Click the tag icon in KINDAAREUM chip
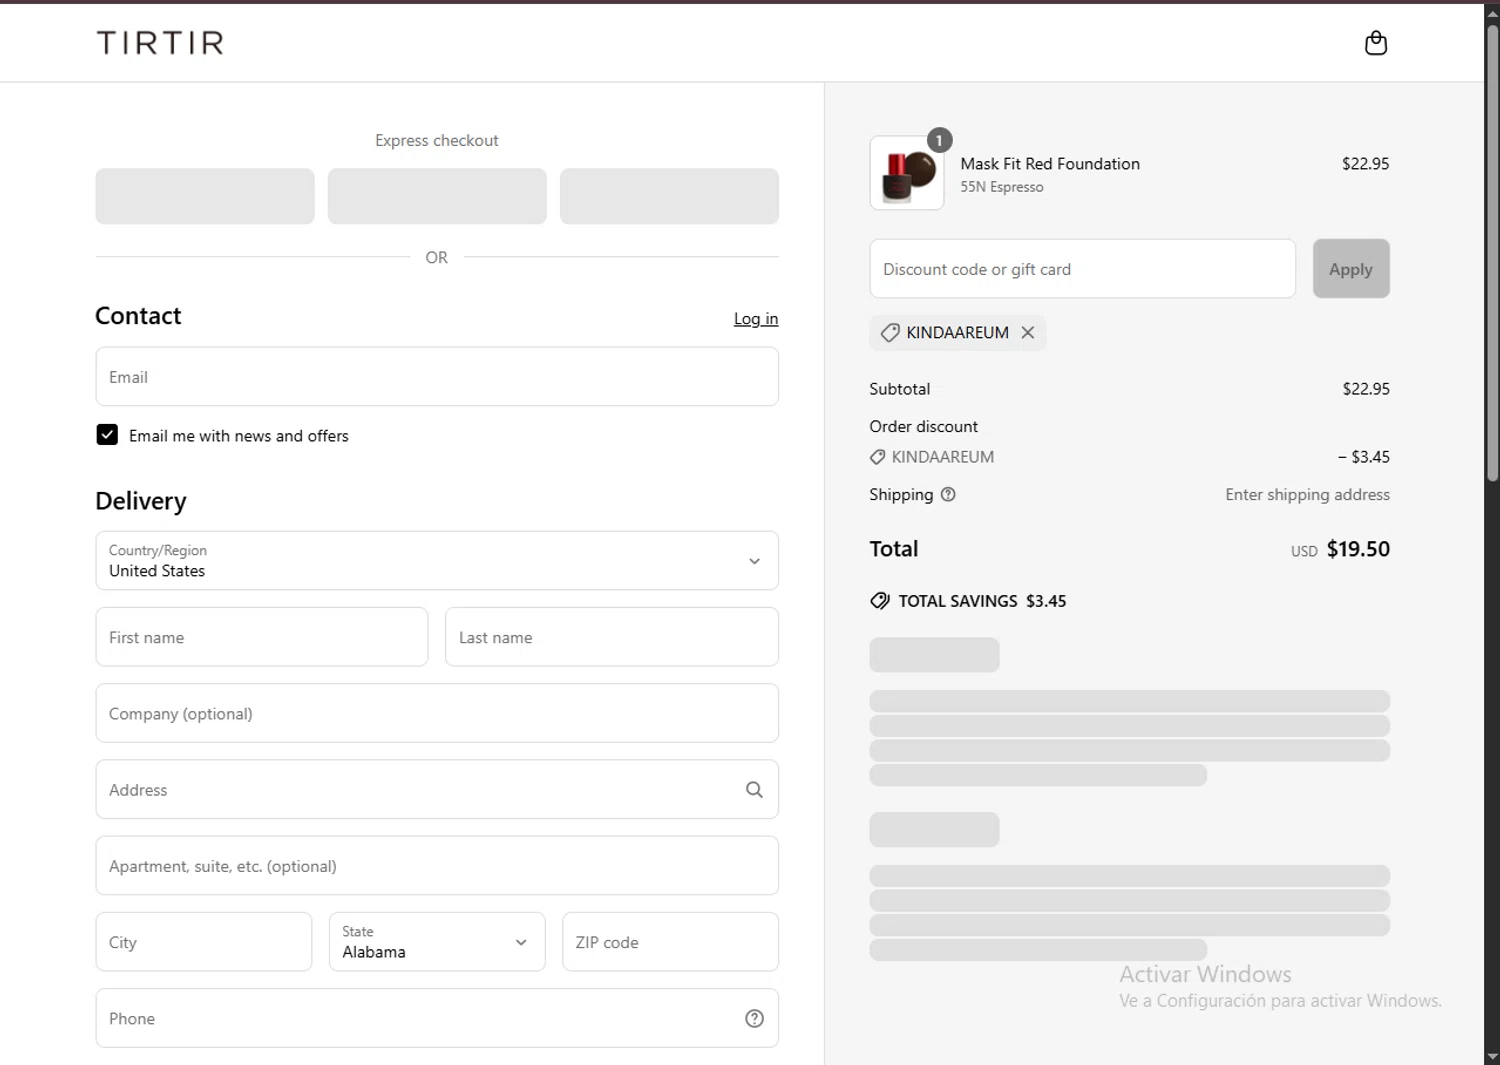Viewport: 1500px width, 1065px height. click(890, 333)
